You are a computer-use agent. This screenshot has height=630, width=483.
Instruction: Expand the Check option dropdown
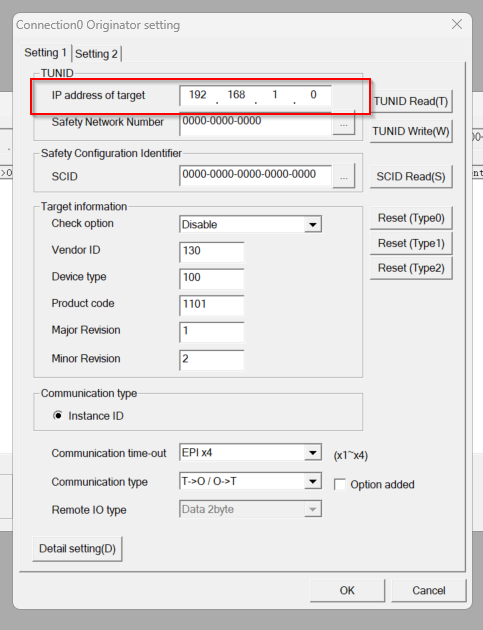pyautogui.click(x=313, y=224)
